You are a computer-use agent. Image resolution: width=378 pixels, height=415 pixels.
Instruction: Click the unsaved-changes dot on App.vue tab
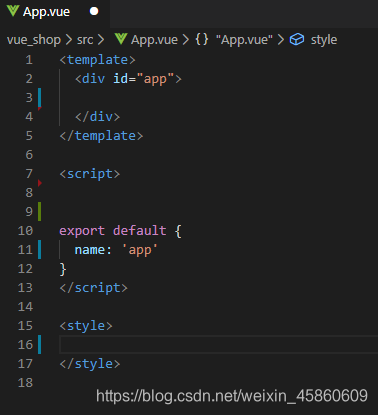[x=94, y=12]
